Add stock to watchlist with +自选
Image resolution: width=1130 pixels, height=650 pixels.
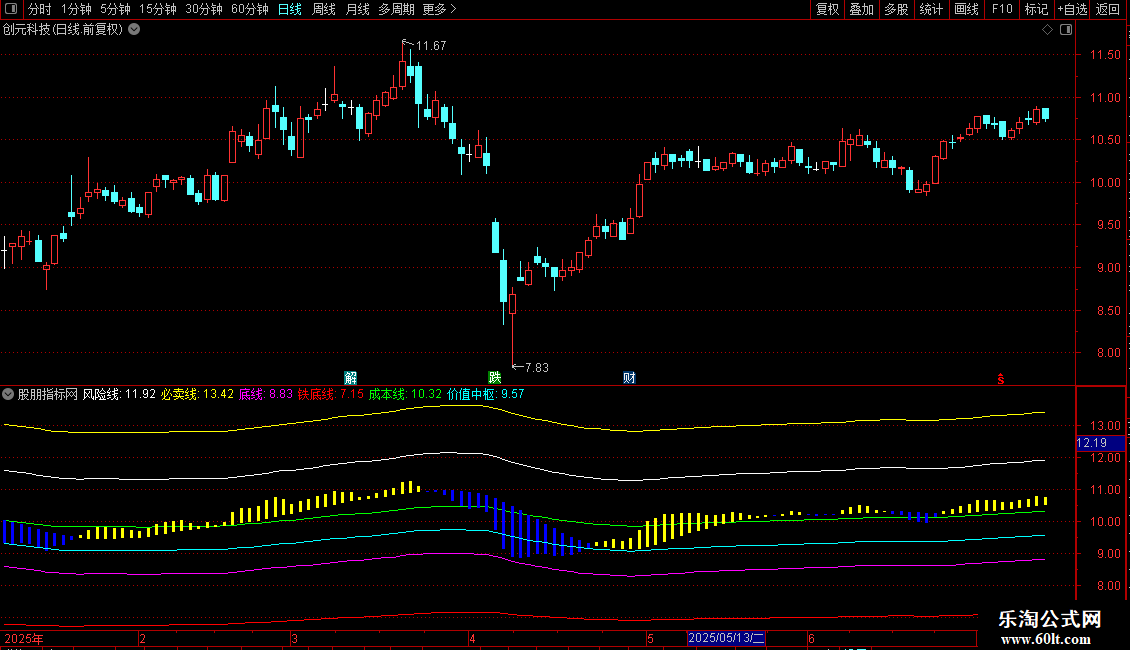coord(1072,9)
